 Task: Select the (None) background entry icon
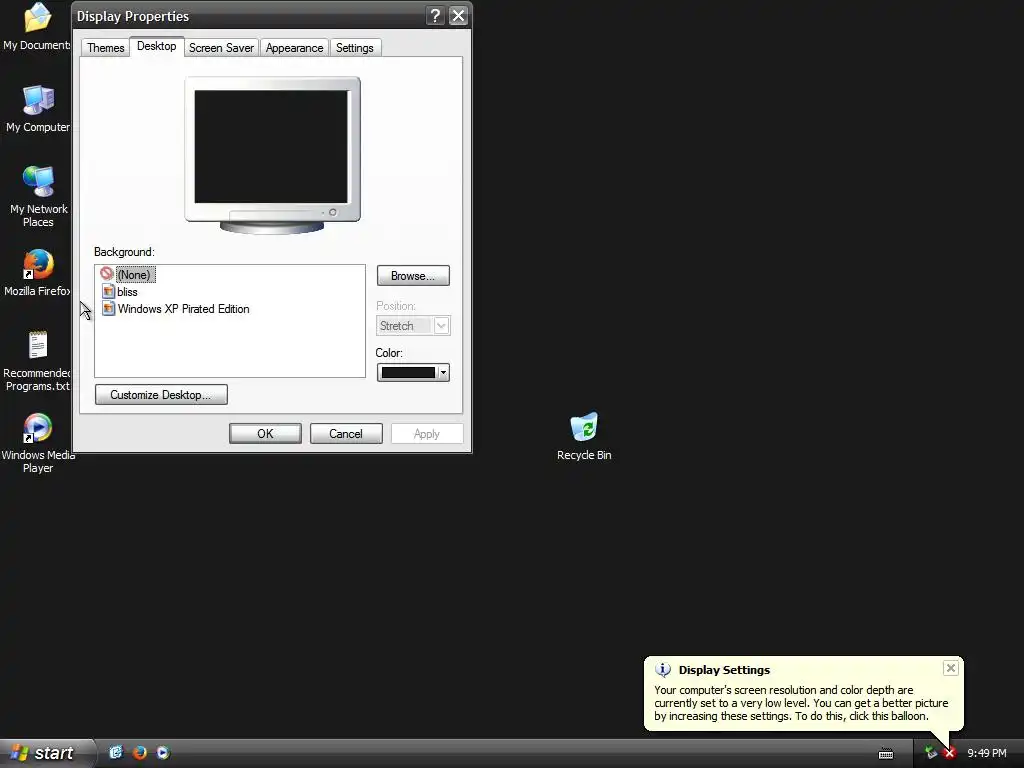(107, 274)
